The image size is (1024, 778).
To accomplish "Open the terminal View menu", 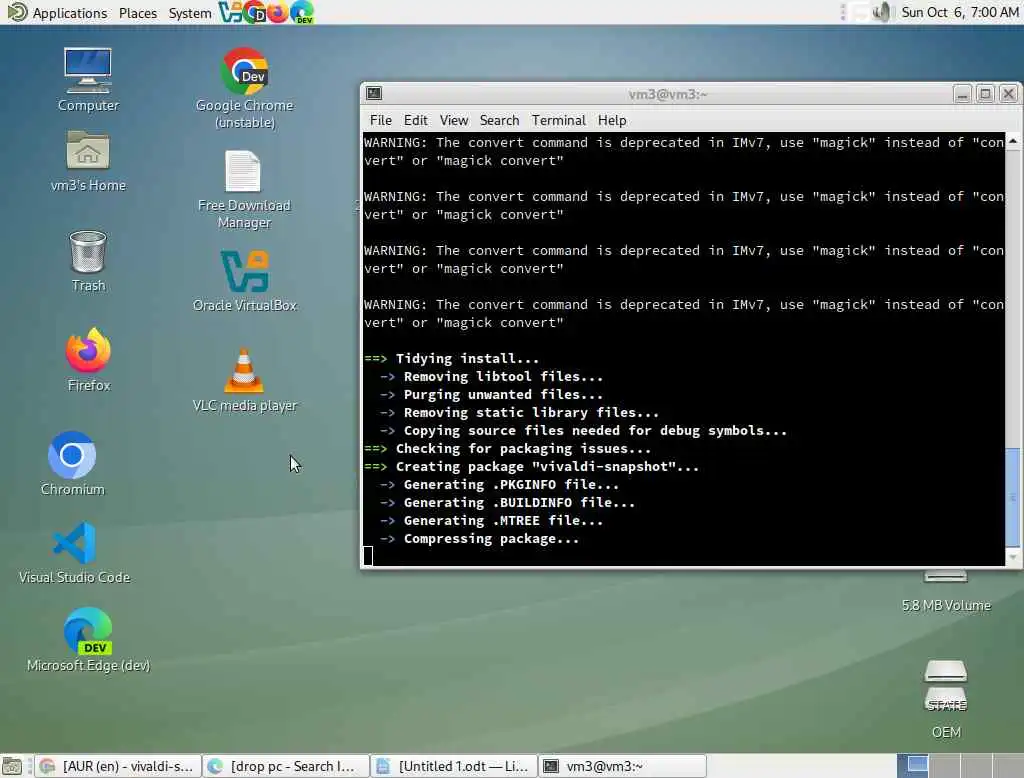I will [453, 120].
